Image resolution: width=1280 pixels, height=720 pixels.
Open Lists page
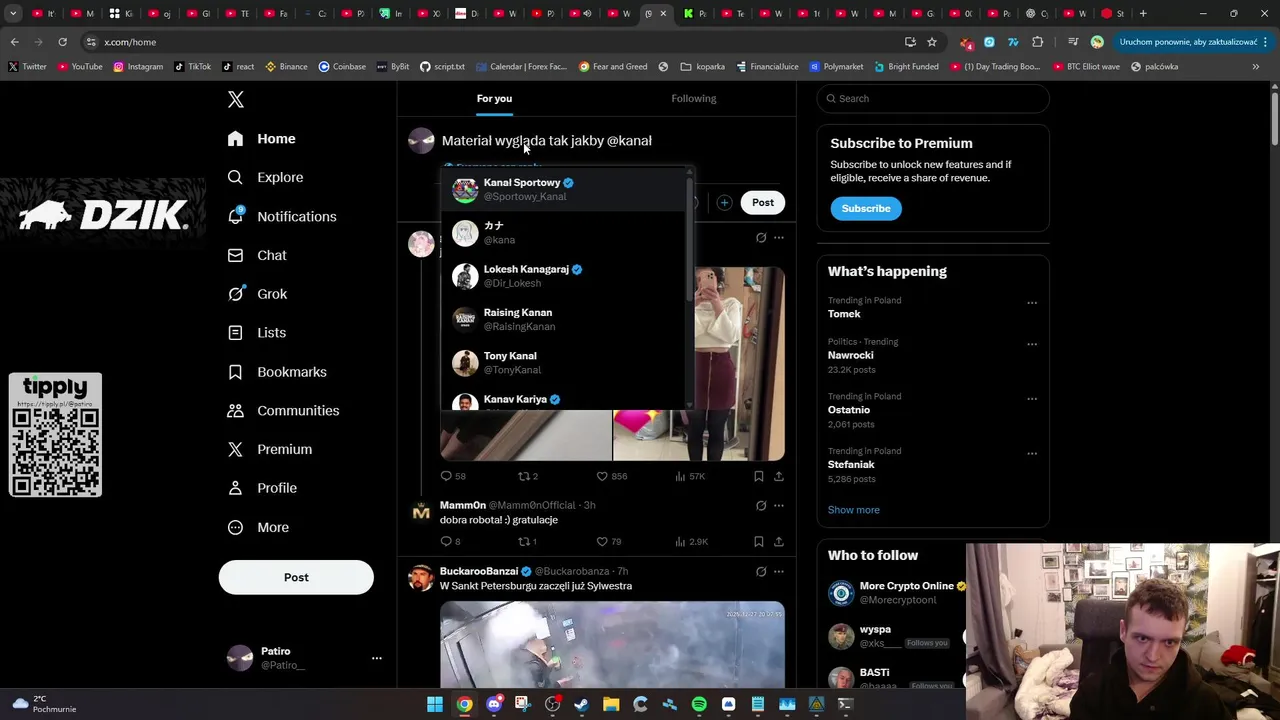(x=257, y=332)
